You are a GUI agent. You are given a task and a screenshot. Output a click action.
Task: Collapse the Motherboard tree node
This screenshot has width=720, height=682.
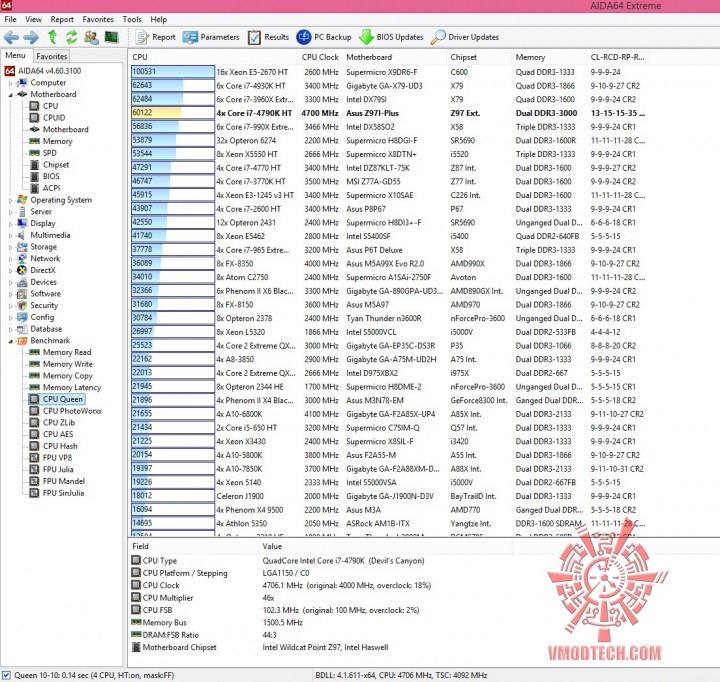coord(11,95)
